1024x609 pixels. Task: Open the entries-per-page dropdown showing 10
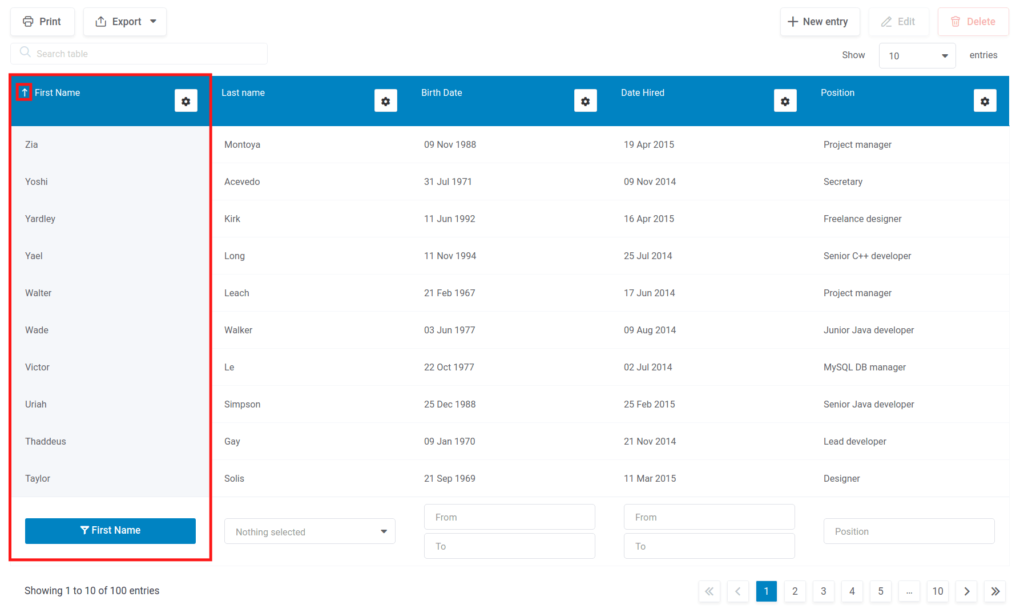917,56
